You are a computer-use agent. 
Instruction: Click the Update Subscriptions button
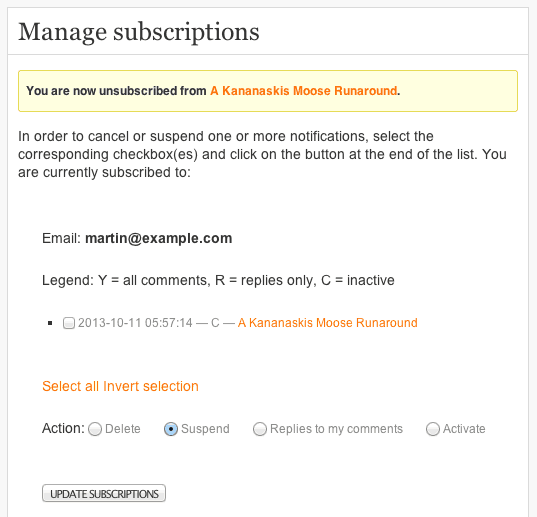104,493
